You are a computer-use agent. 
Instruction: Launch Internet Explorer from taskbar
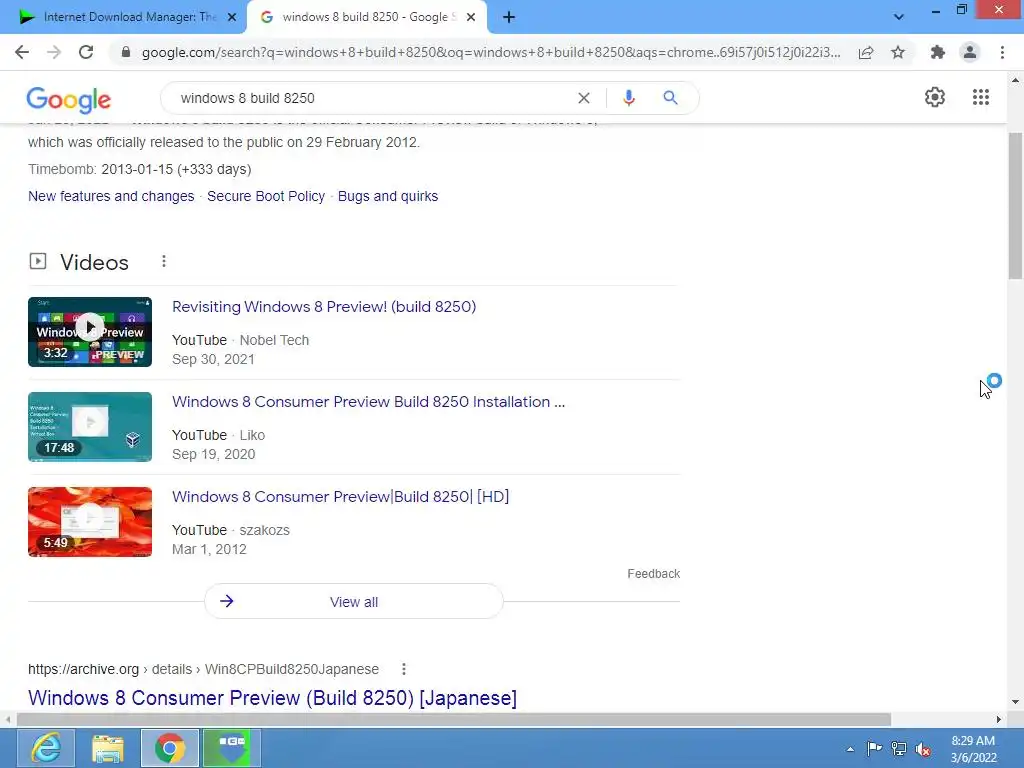coord(46,748)
